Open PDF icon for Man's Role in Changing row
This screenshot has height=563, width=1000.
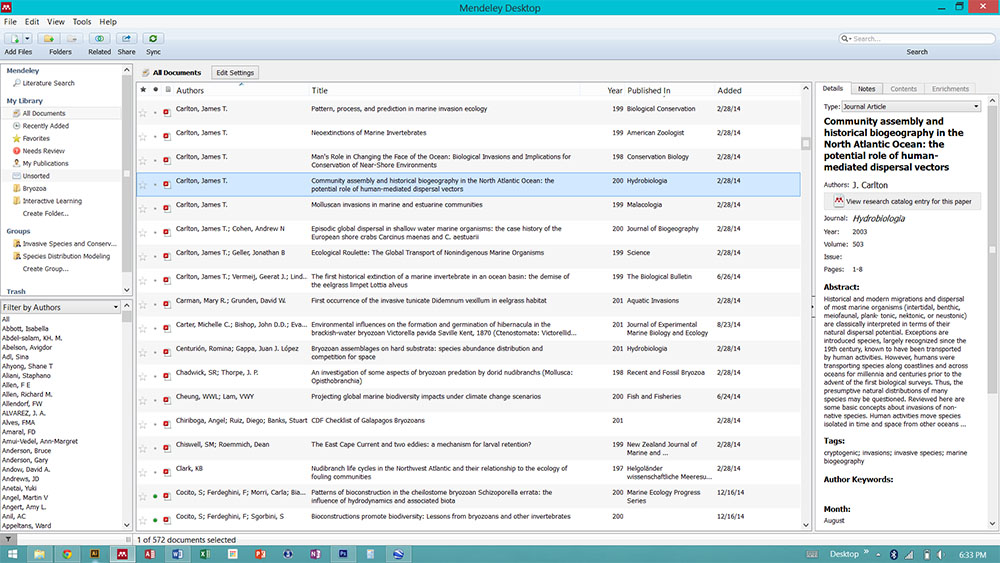click(x=166, y=161)
